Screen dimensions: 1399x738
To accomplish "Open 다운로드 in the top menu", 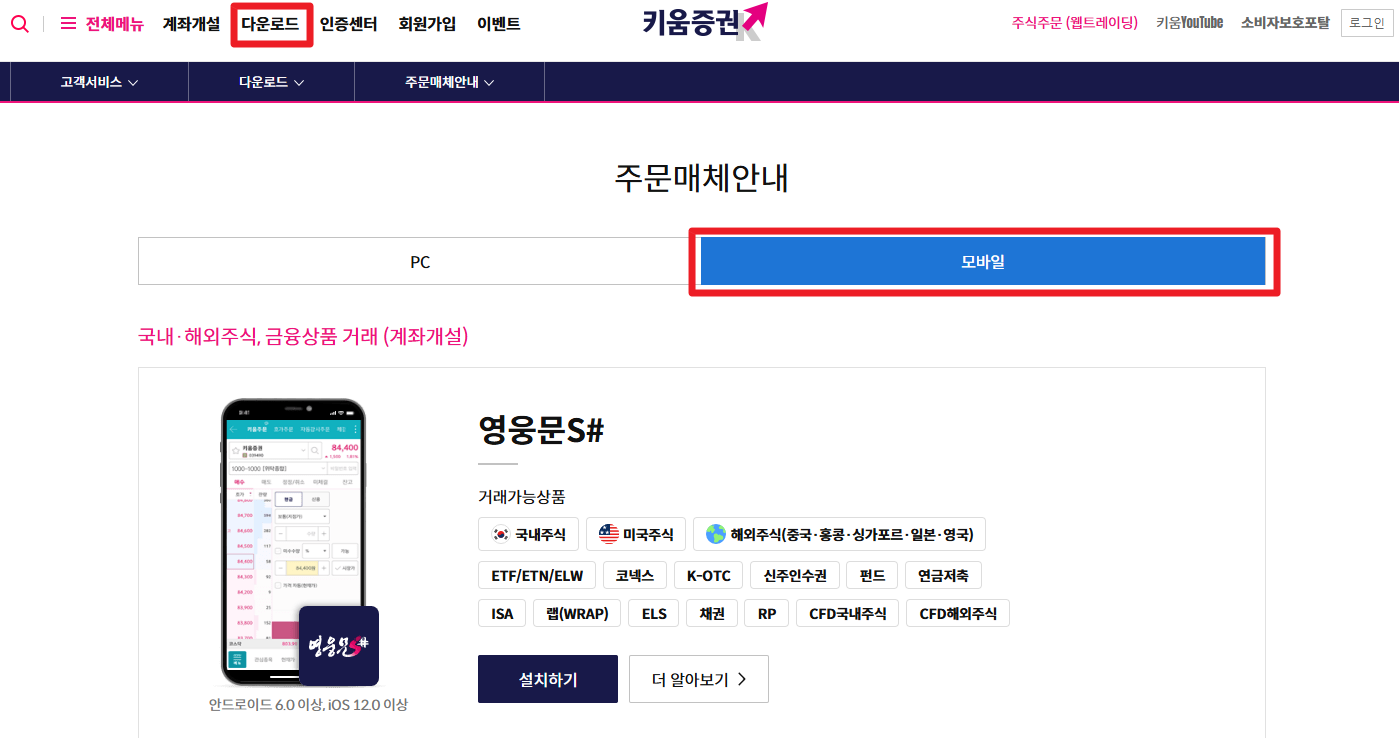I will tap(270, 24).
